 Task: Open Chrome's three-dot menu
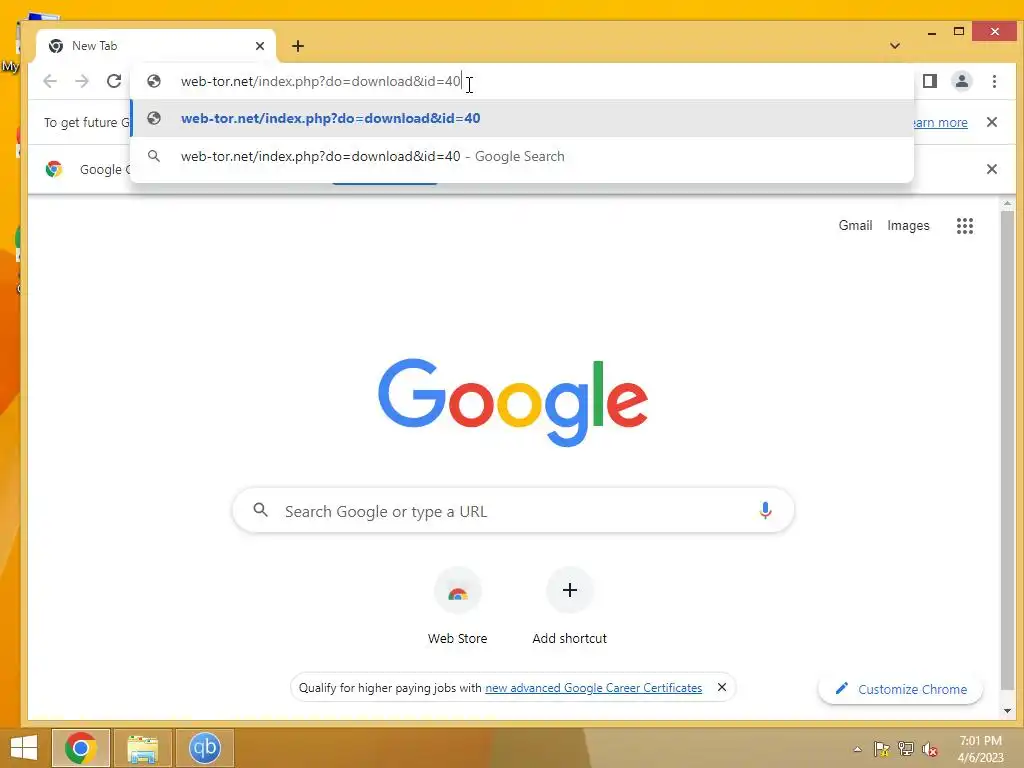[x=994, y=81]
